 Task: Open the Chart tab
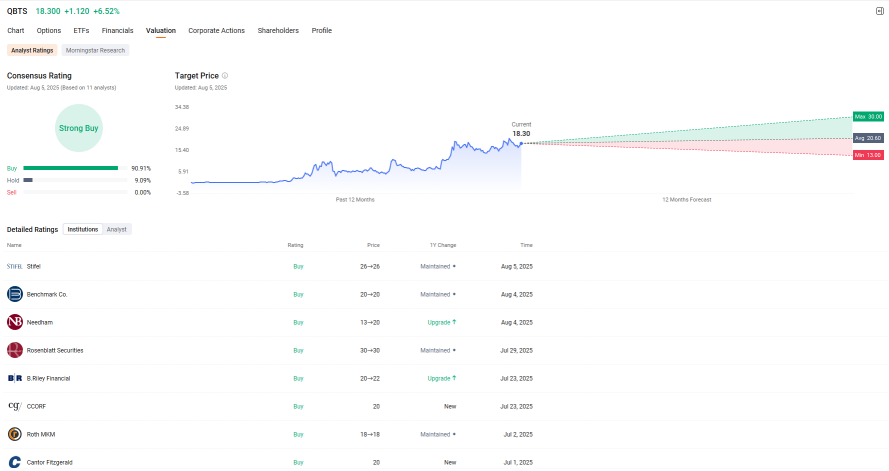pyautogui.click(x=16, y=31)
